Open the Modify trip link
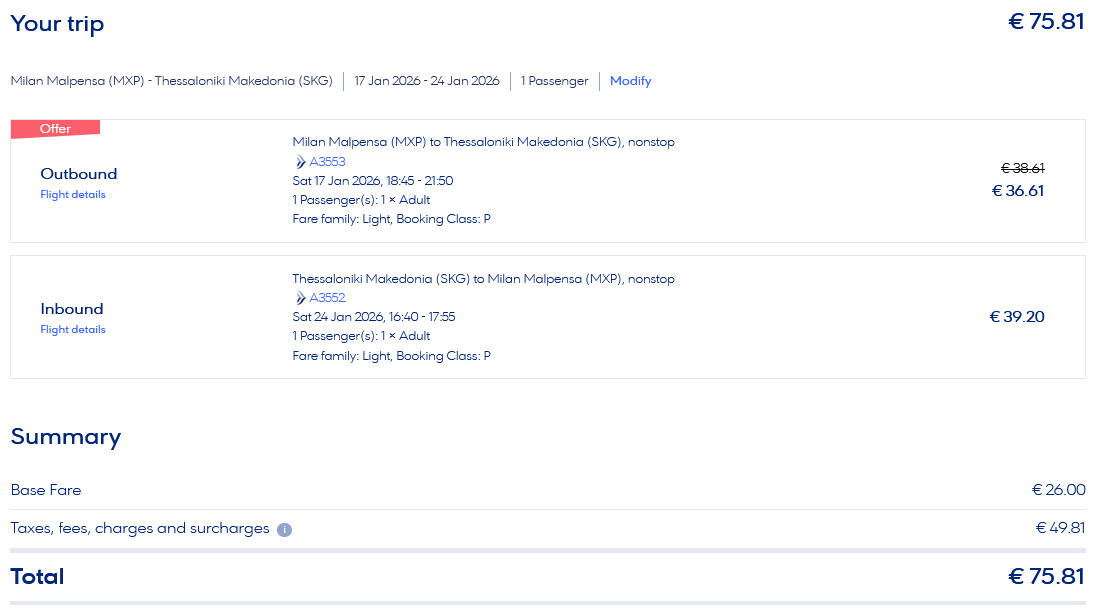This screenshot has width=1093, height=613. (630, 81)
